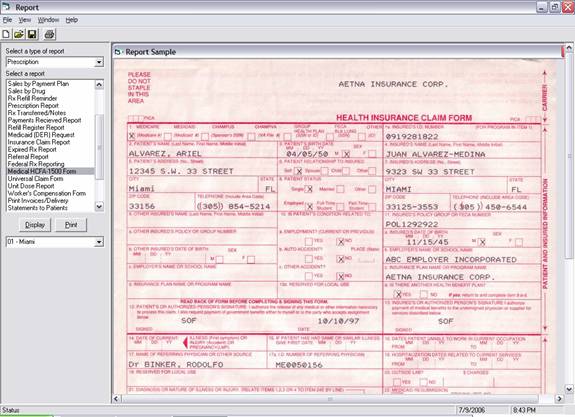The width and height of the screenshot is (575, 417).
Task: Open the View menu
Action: point(25,20)
